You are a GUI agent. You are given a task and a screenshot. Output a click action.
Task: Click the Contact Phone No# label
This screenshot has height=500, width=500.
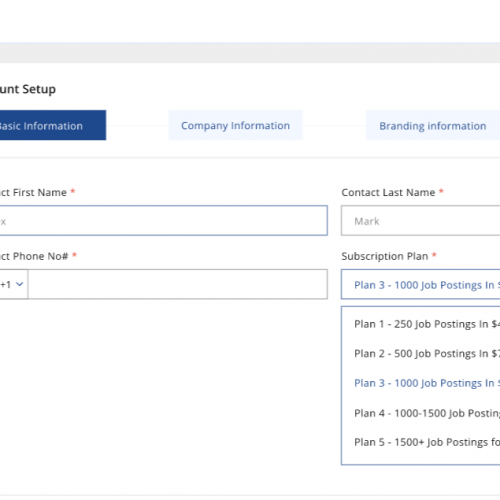coord(34,256)
